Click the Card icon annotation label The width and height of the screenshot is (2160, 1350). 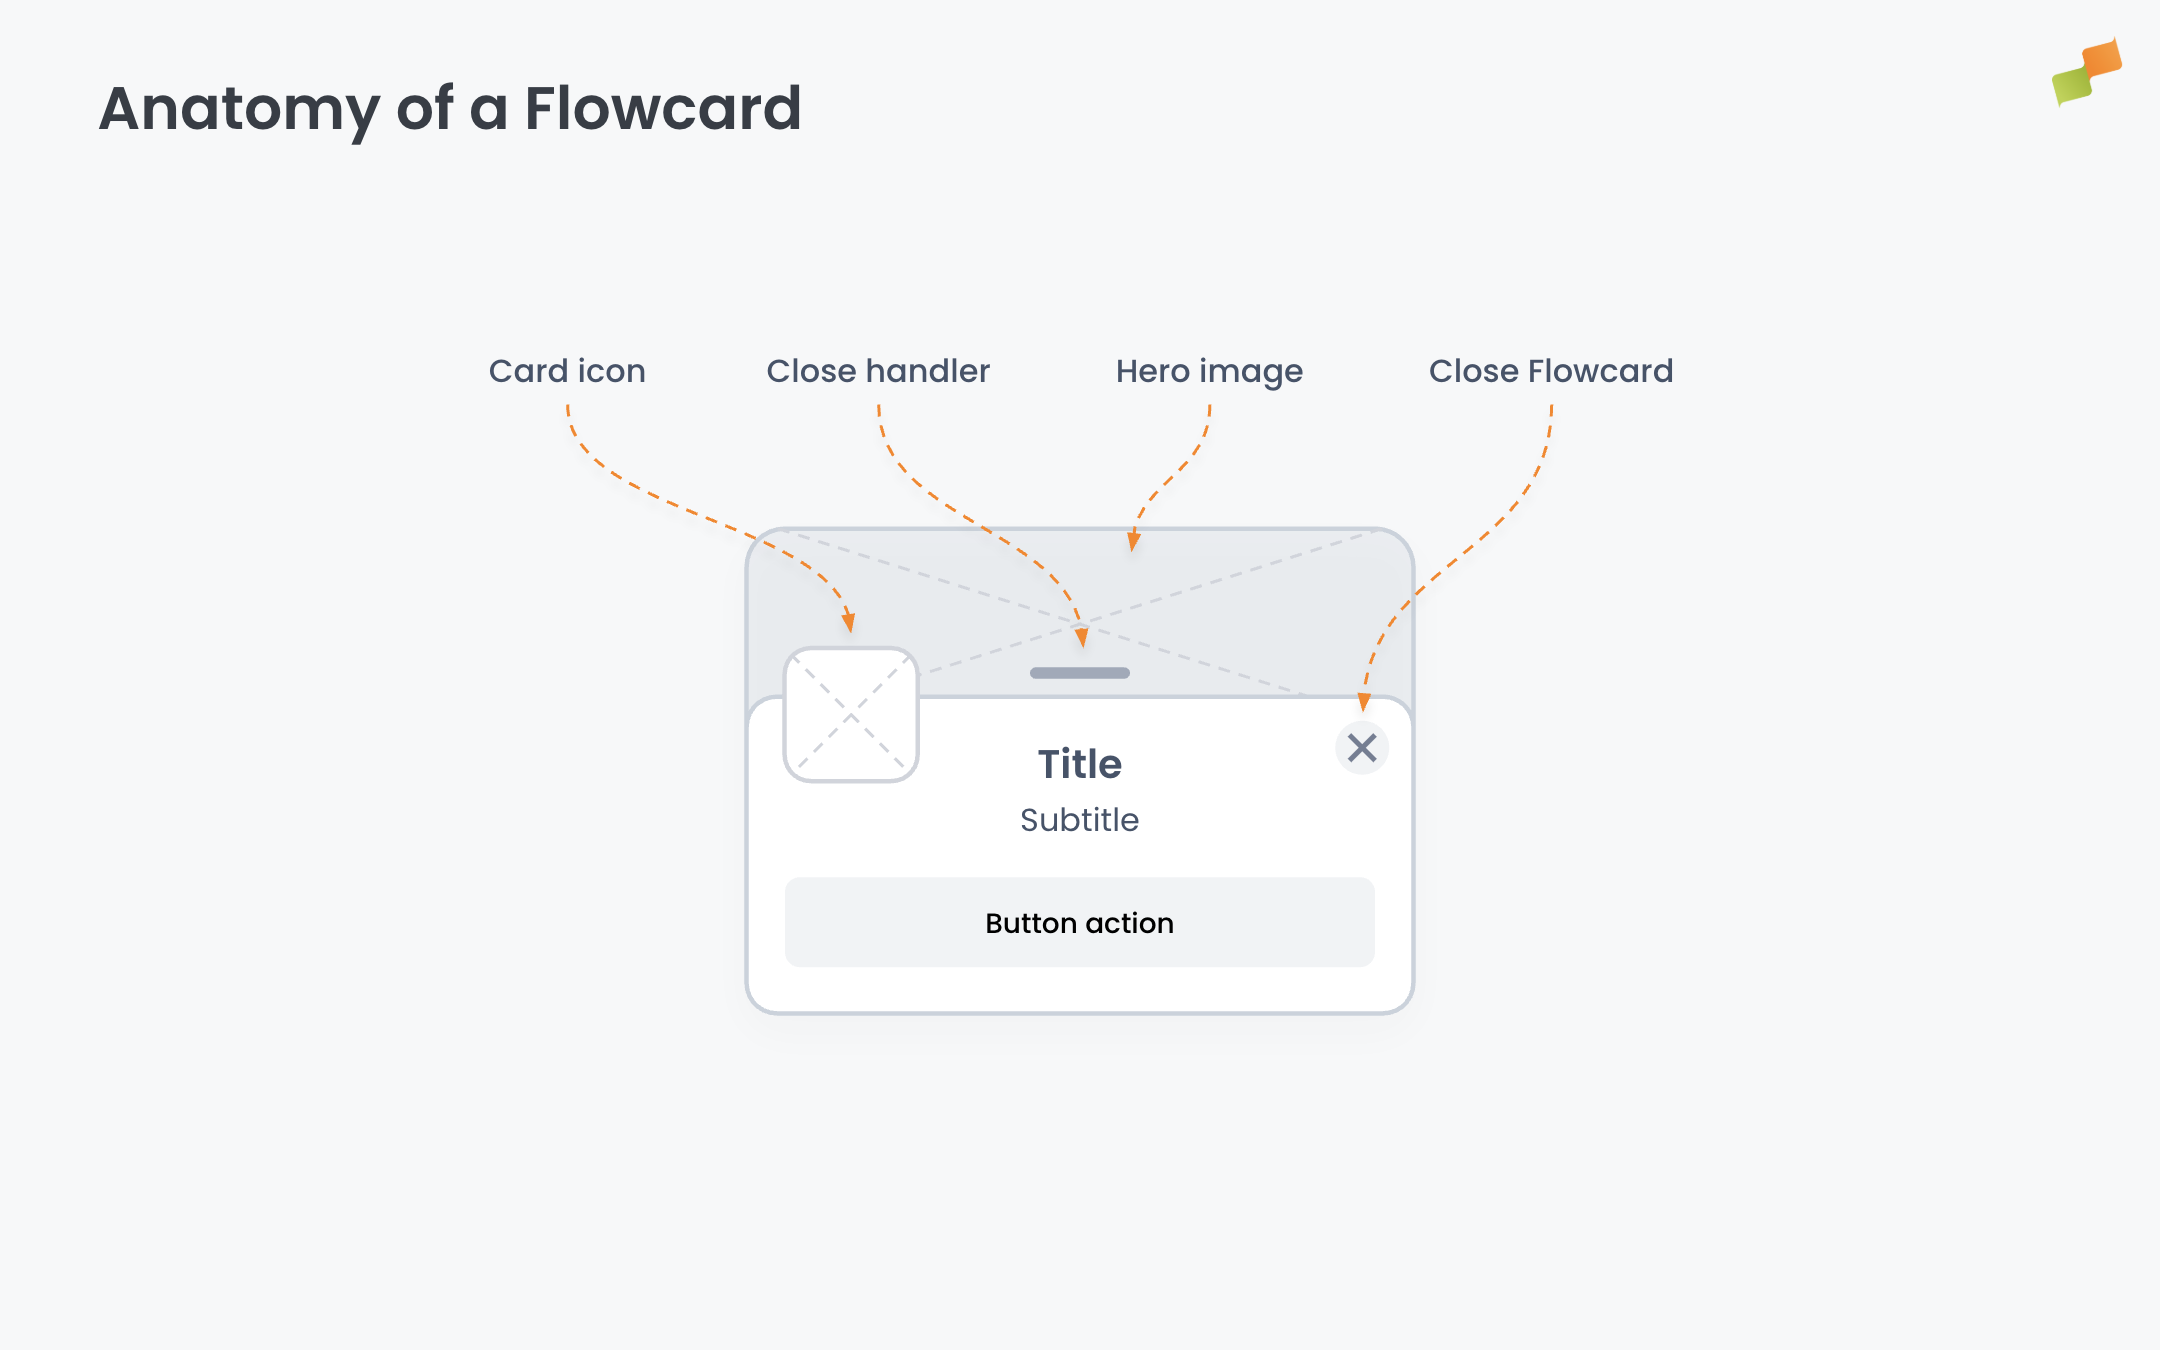567,371
